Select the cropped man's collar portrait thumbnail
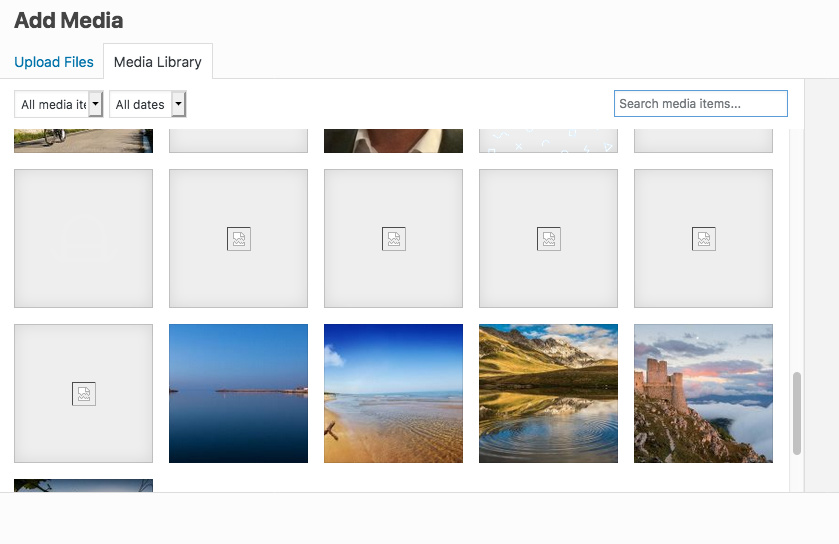 click(393, 140)
